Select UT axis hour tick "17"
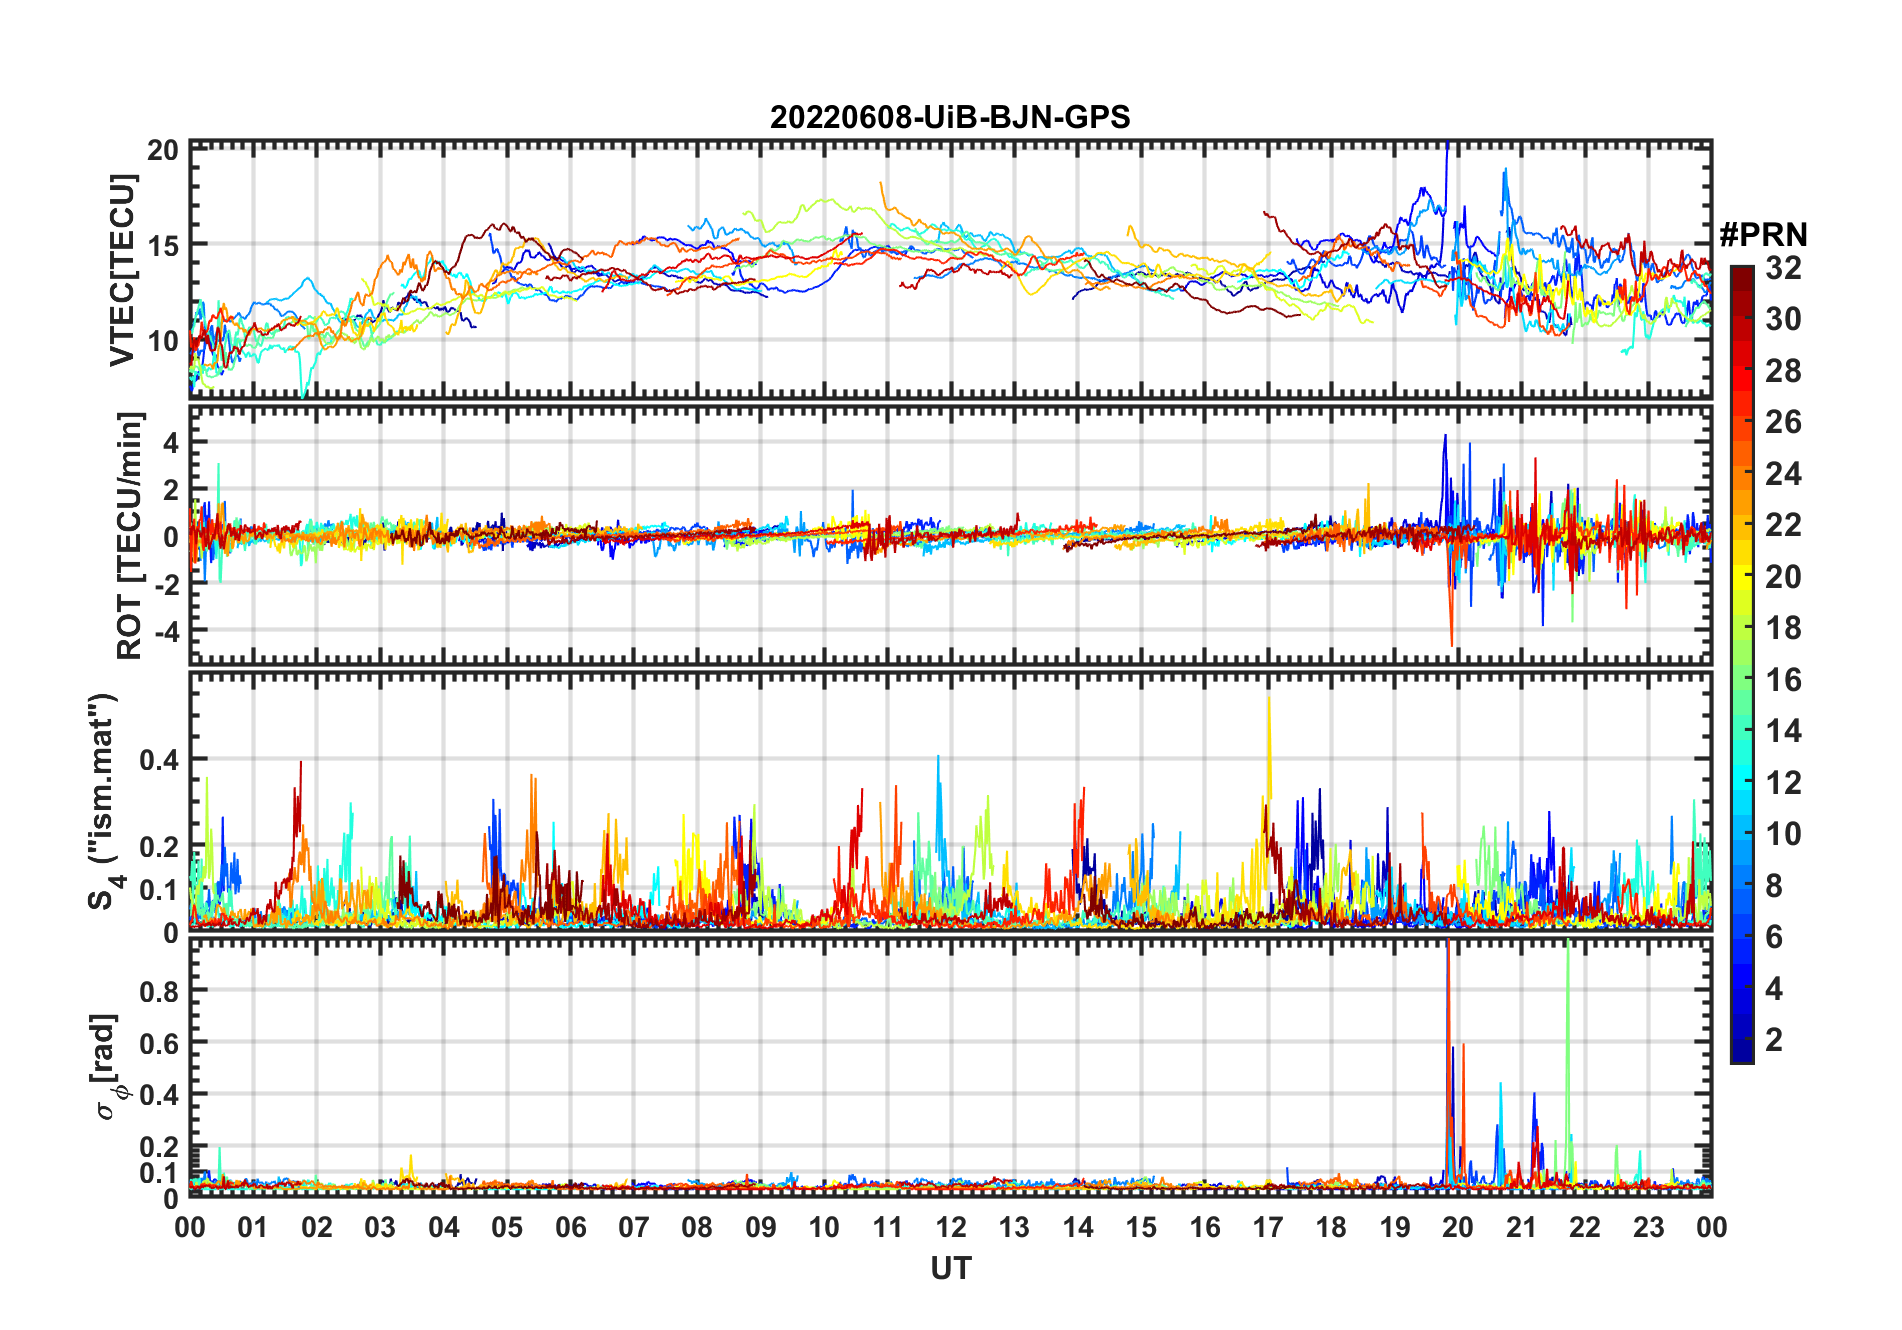The width and height of the screenshot is (1902, 1330). pos(1268,1227)
